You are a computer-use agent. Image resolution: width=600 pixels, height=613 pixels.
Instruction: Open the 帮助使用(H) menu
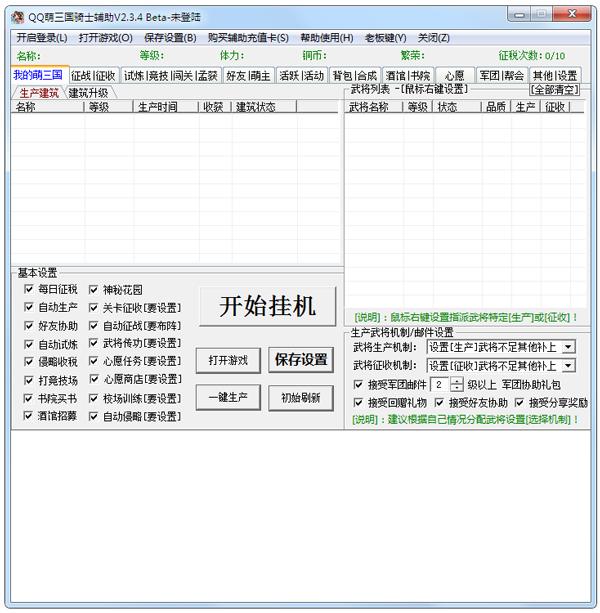click(326, 38)
